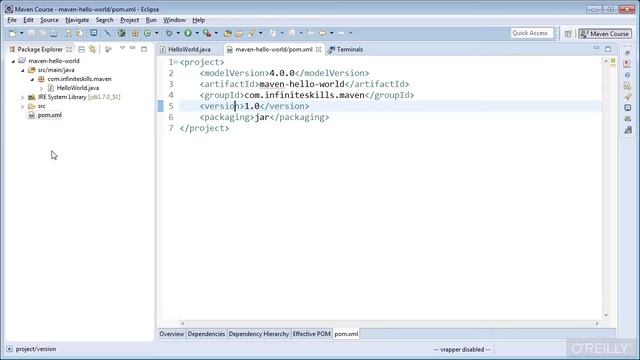
Task: Open a Terminal via the toolbar monitor icon
Action: 93,33
